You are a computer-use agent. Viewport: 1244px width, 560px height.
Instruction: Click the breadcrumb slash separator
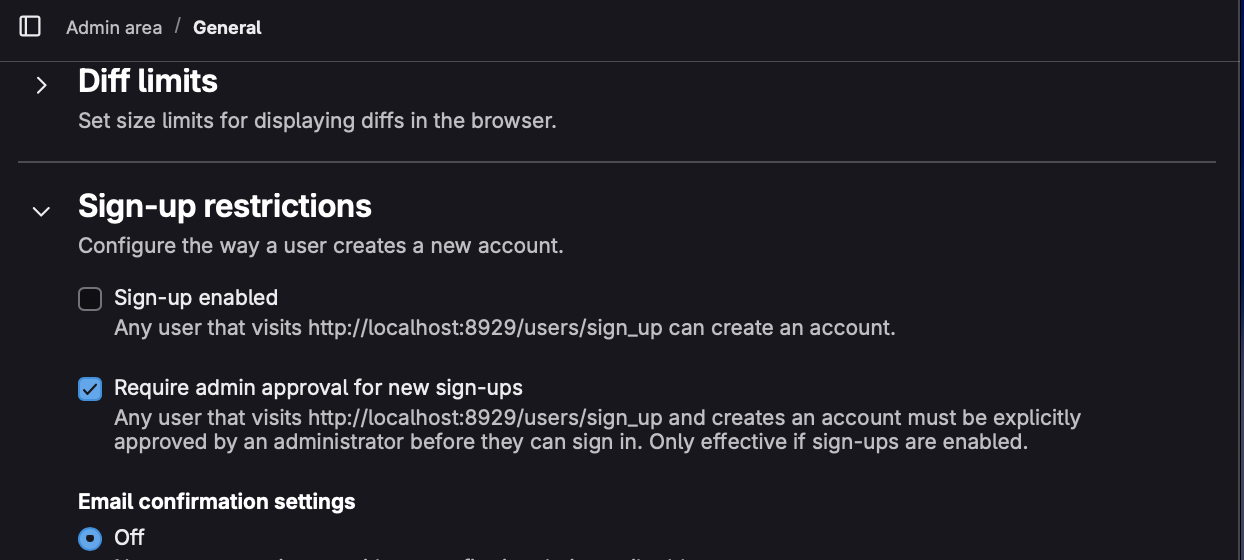click(x=177, y=26)
